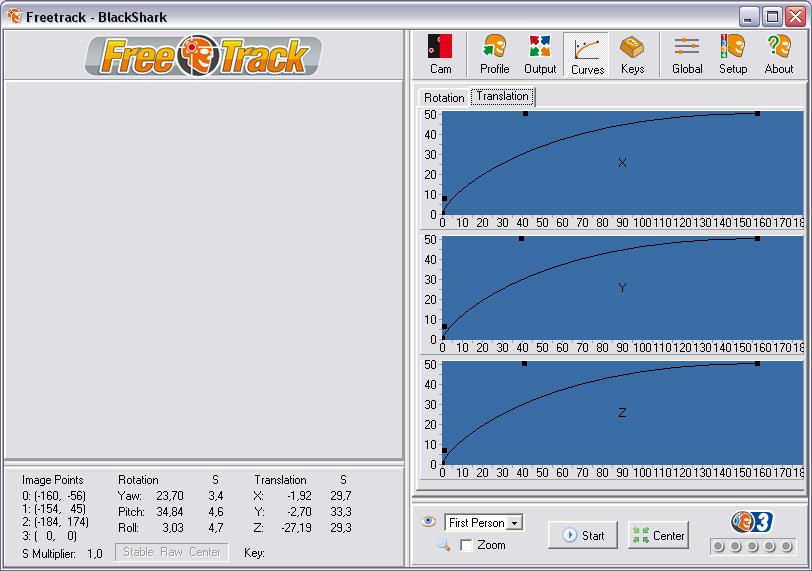Click translation X value -1,92
Viewport: 812px width, 571px height.
pyautogui.click(x=299, y=495)
